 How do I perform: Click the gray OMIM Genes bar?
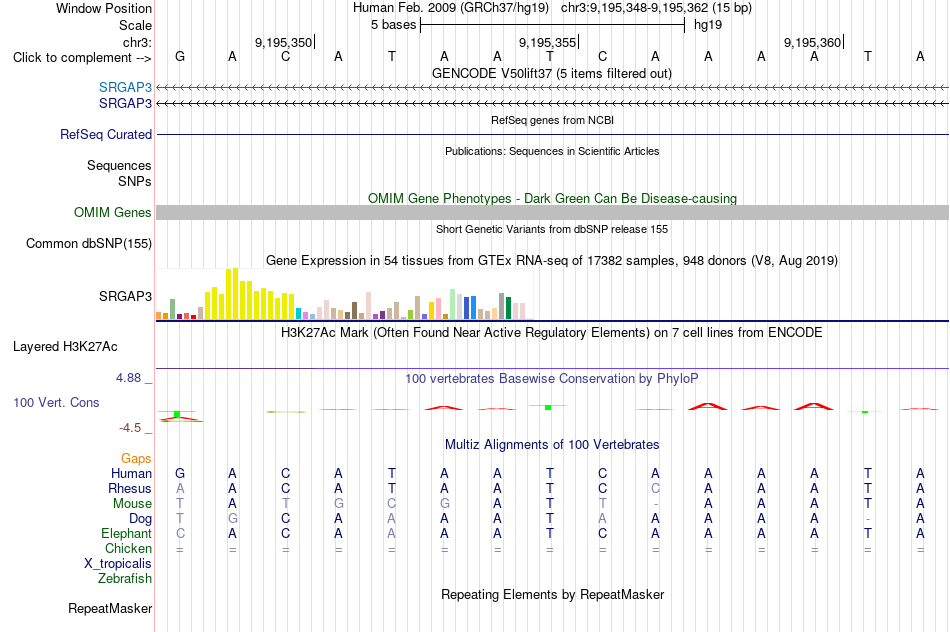[x=553, y=212]
